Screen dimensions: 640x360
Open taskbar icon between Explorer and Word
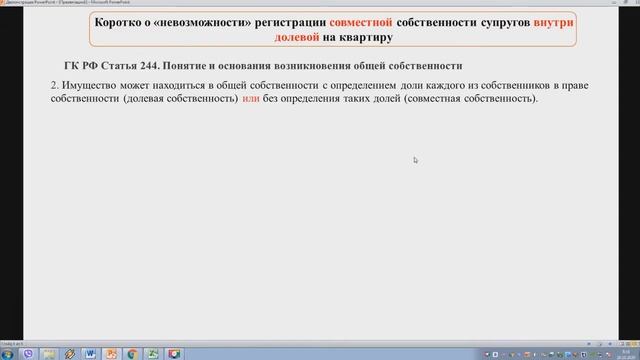coord(70,354)
